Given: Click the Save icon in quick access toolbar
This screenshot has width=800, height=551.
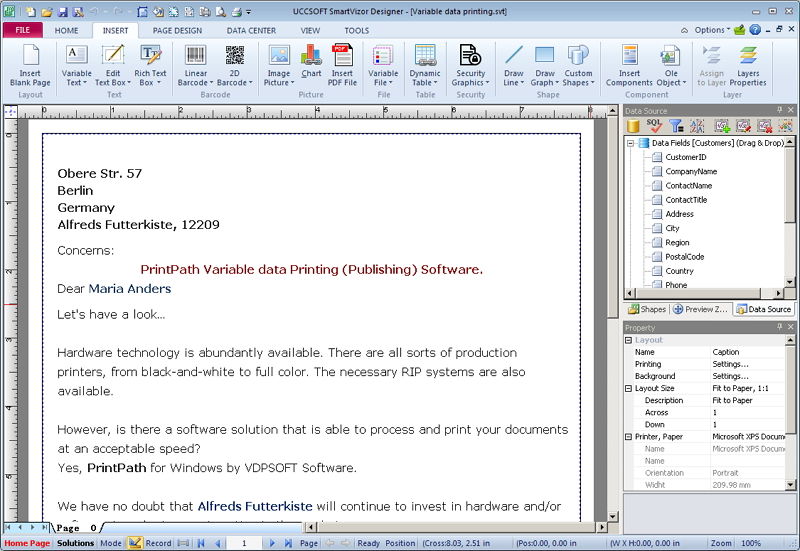Looking at the screenshot, I should point(62,11).
